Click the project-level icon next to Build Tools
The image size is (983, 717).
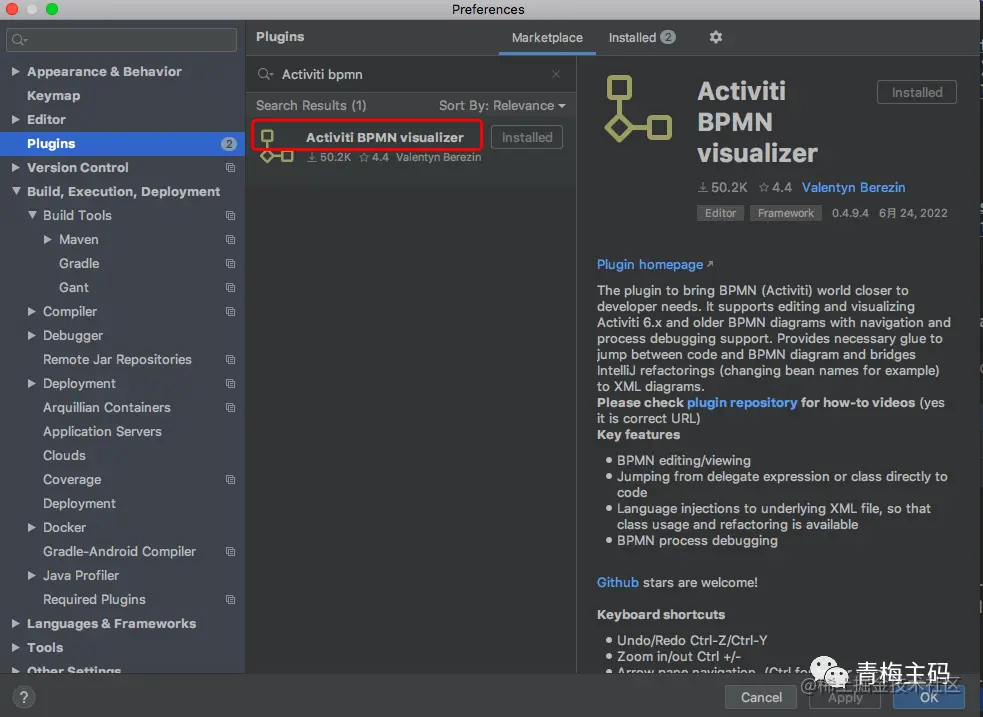click(231, 215)
